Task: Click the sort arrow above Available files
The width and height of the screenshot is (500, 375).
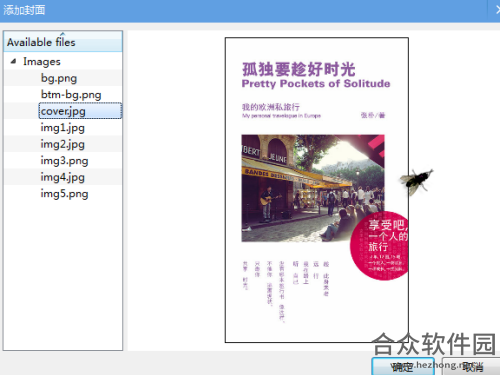Action: click(x=63, y=34)
